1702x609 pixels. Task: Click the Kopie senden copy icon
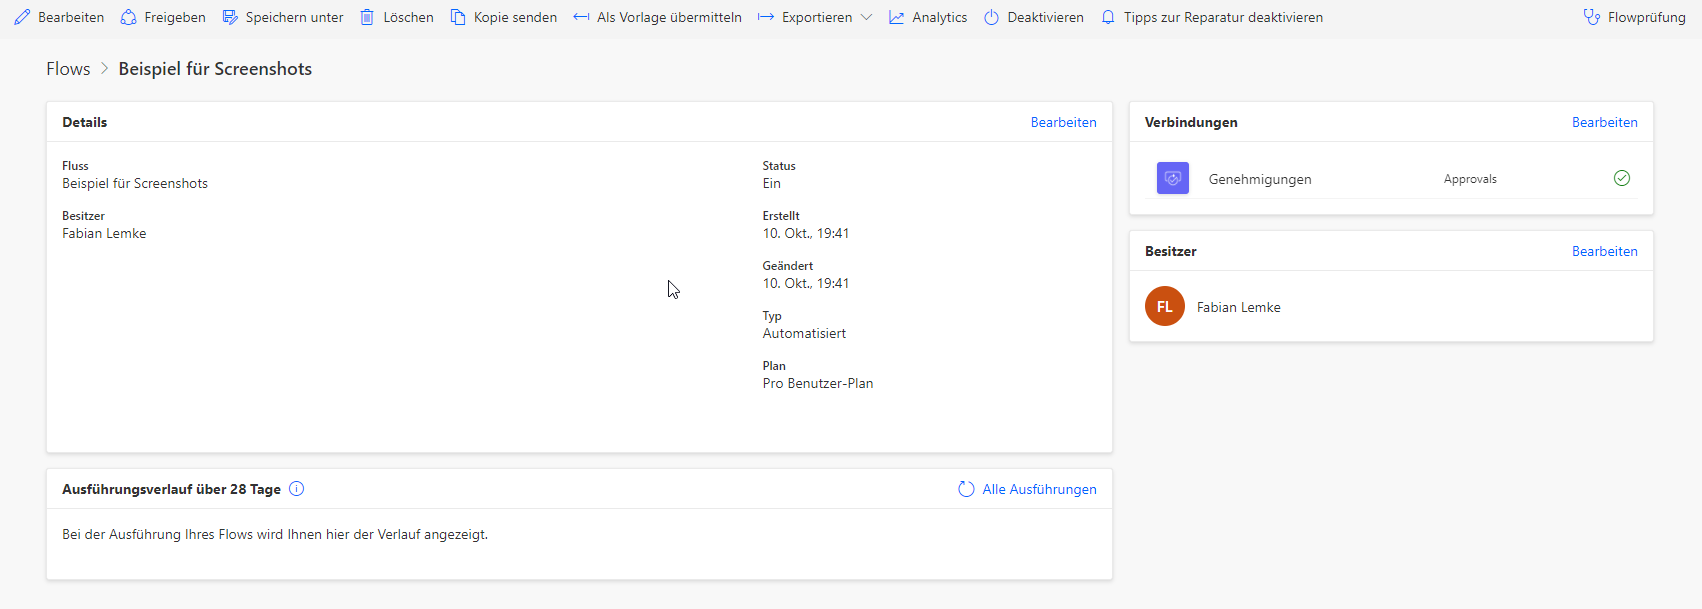coord(458,17)
